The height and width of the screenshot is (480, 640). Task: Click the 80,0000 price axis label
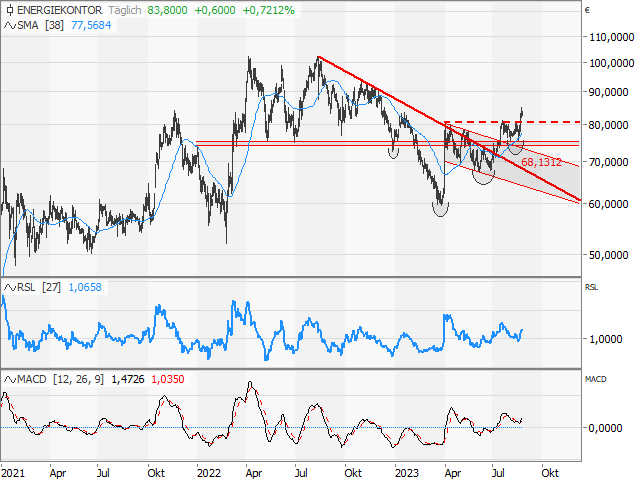tap(611, 125)
